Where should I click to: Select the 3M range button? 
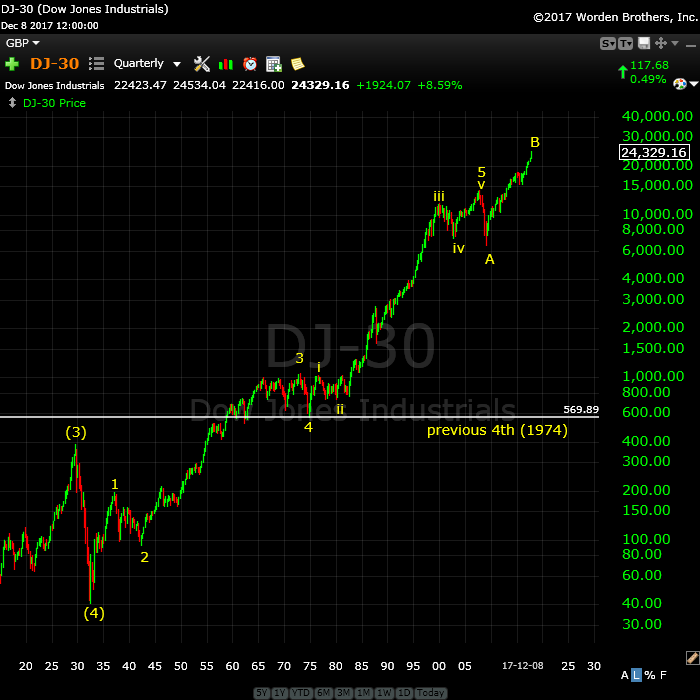[343, 692]
